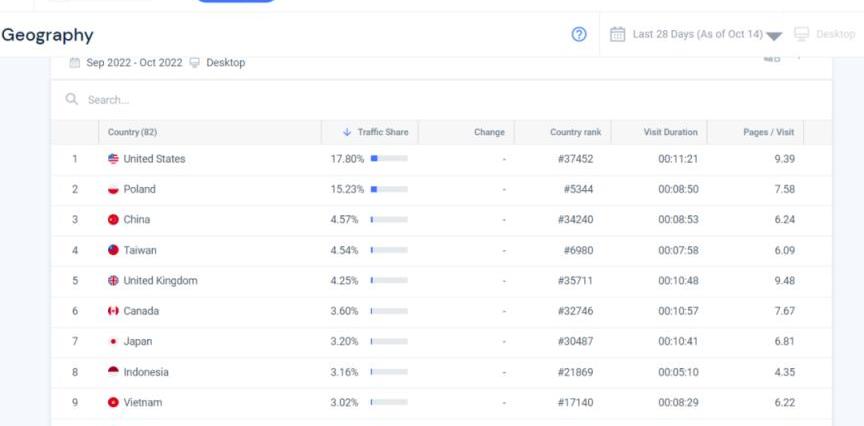The width and height of the screenshot is (864, 426).
Task: Click the Country (82) column header
Action: coord(132,132)
